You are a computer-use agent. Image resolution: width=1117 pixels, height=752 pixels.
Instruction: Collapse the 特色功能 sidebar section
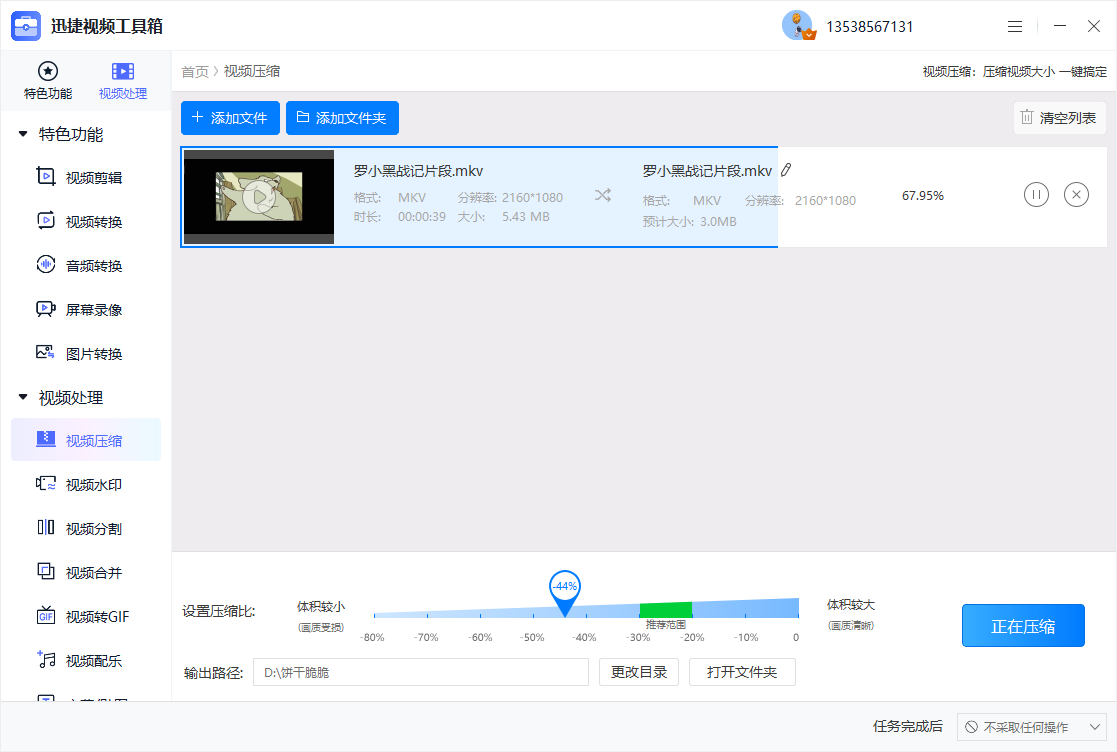23,134
